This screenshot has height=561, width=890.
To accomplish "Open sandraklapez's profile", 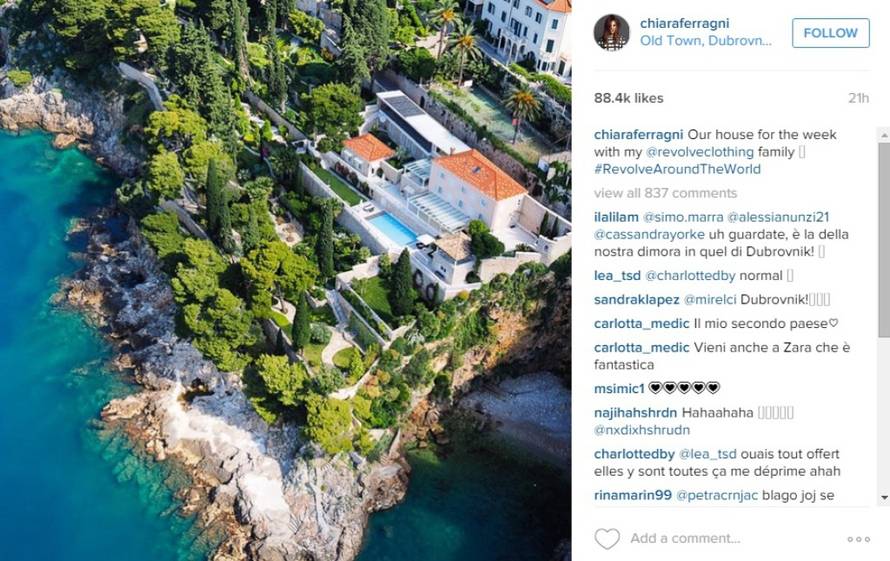I will (636, 300).
